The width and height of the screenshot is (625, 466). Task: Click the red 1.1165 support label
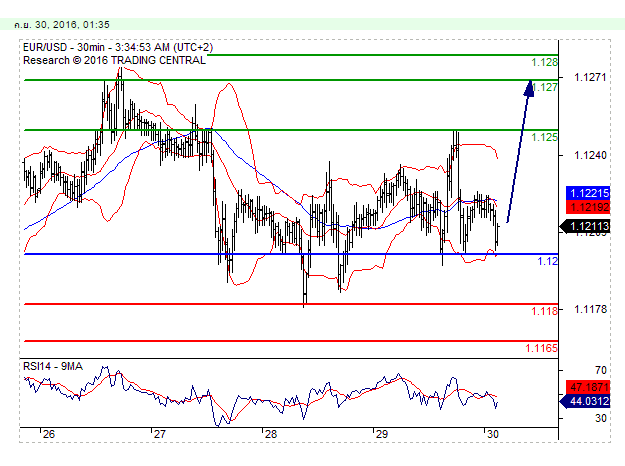541,348
